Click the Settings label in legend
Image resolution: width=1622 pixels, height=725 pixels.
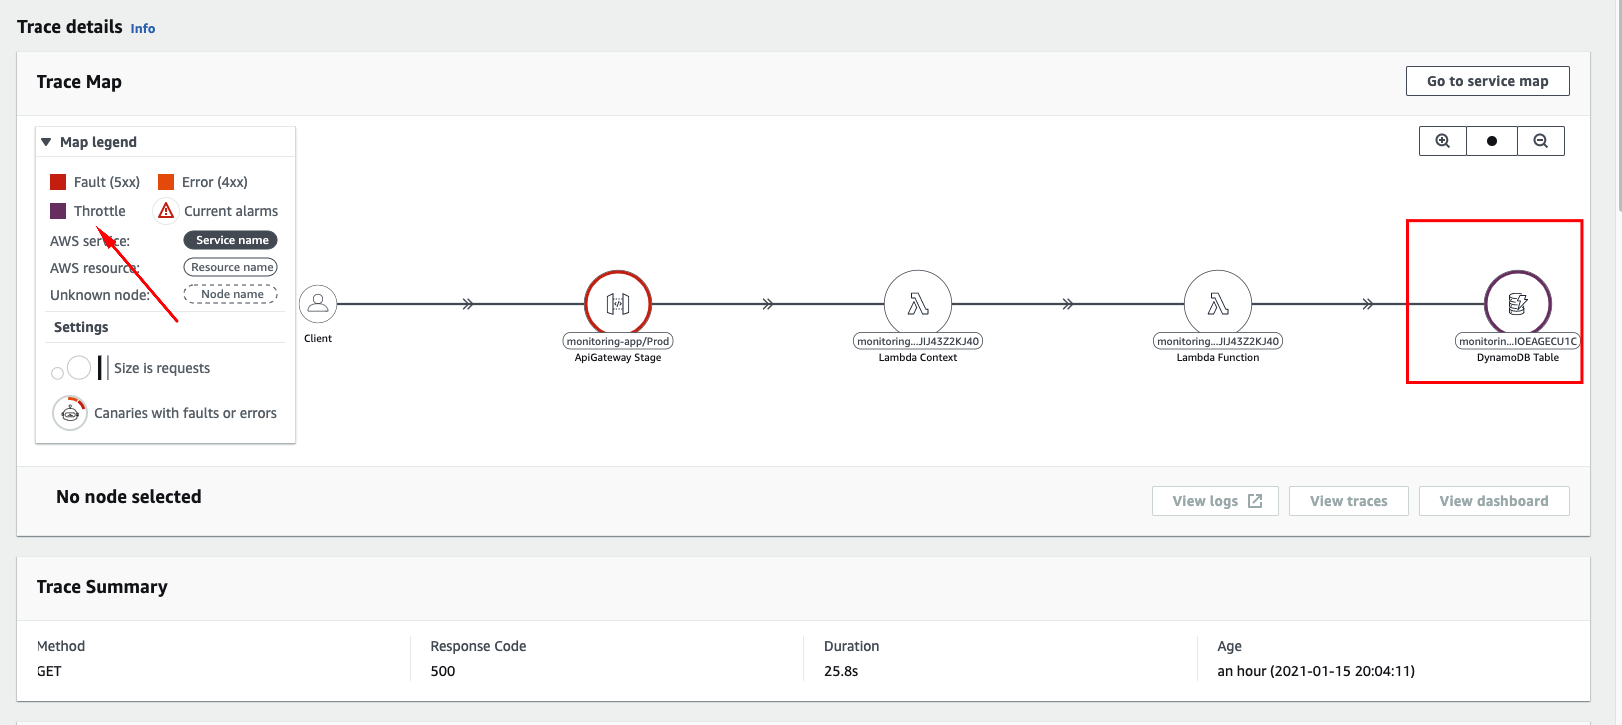coord(81,327)
